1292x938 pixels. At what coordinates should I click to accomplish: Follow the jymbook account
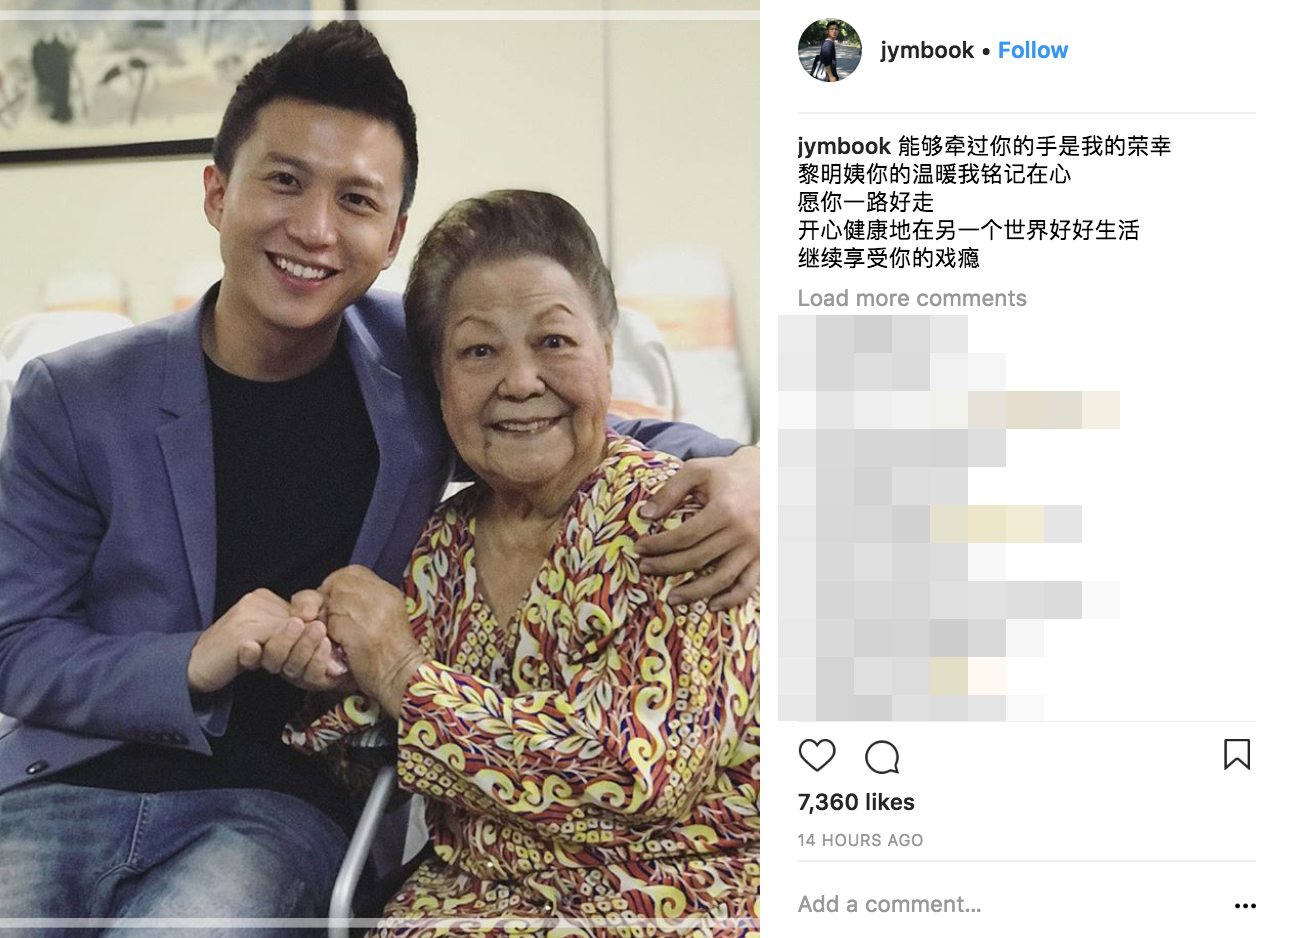1033,50
